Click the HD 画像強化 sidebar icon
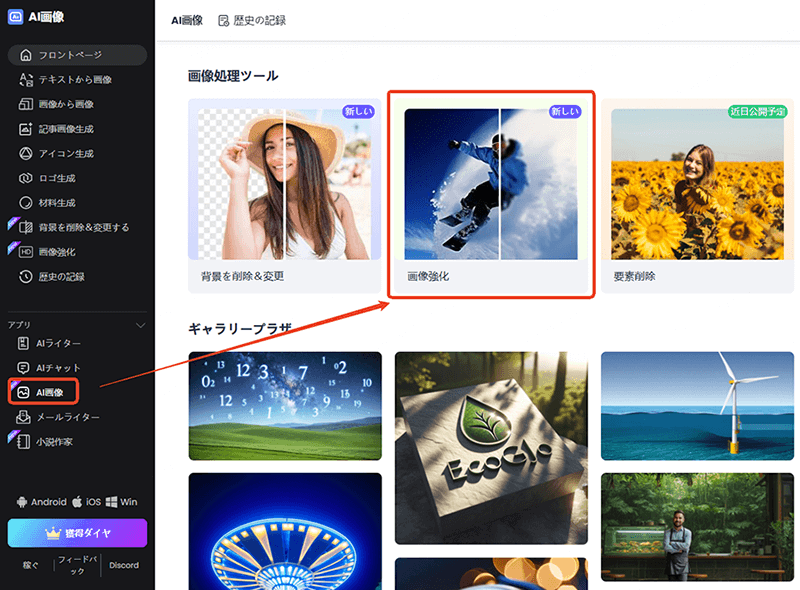 tap(26, 252)
